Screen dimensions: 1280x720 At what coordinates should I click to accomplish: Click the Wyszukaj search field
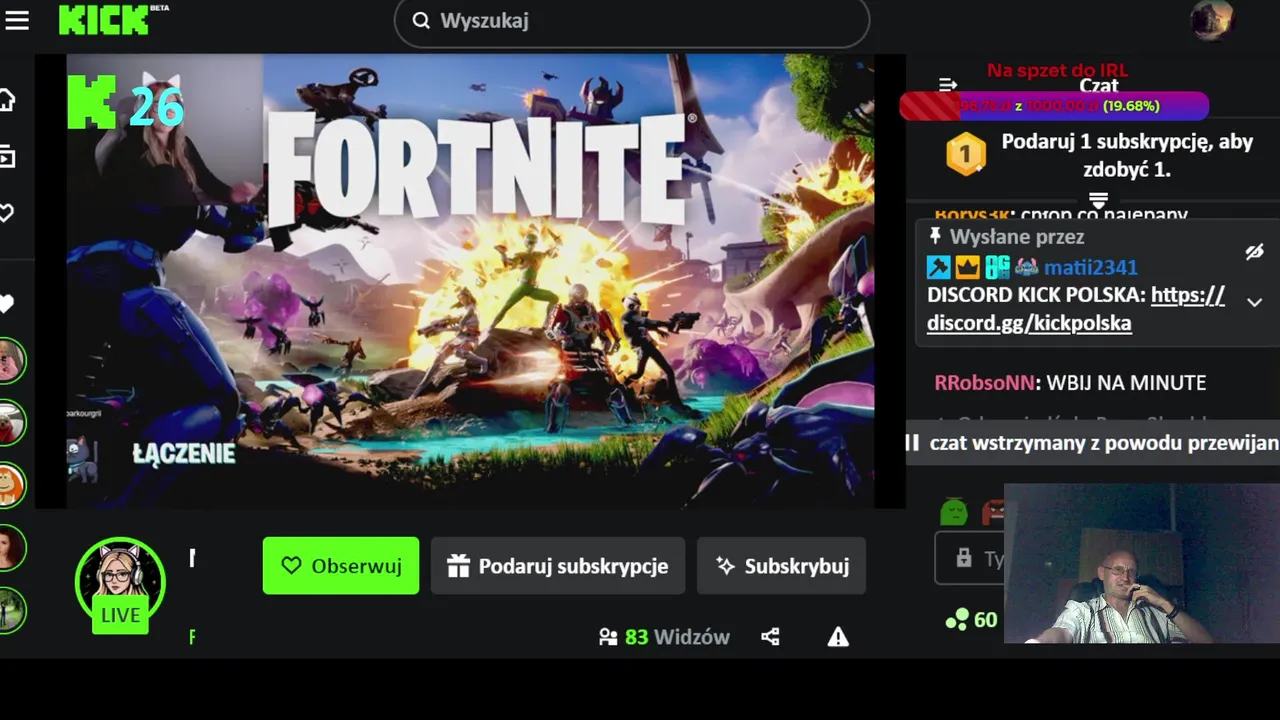point(632,21)
